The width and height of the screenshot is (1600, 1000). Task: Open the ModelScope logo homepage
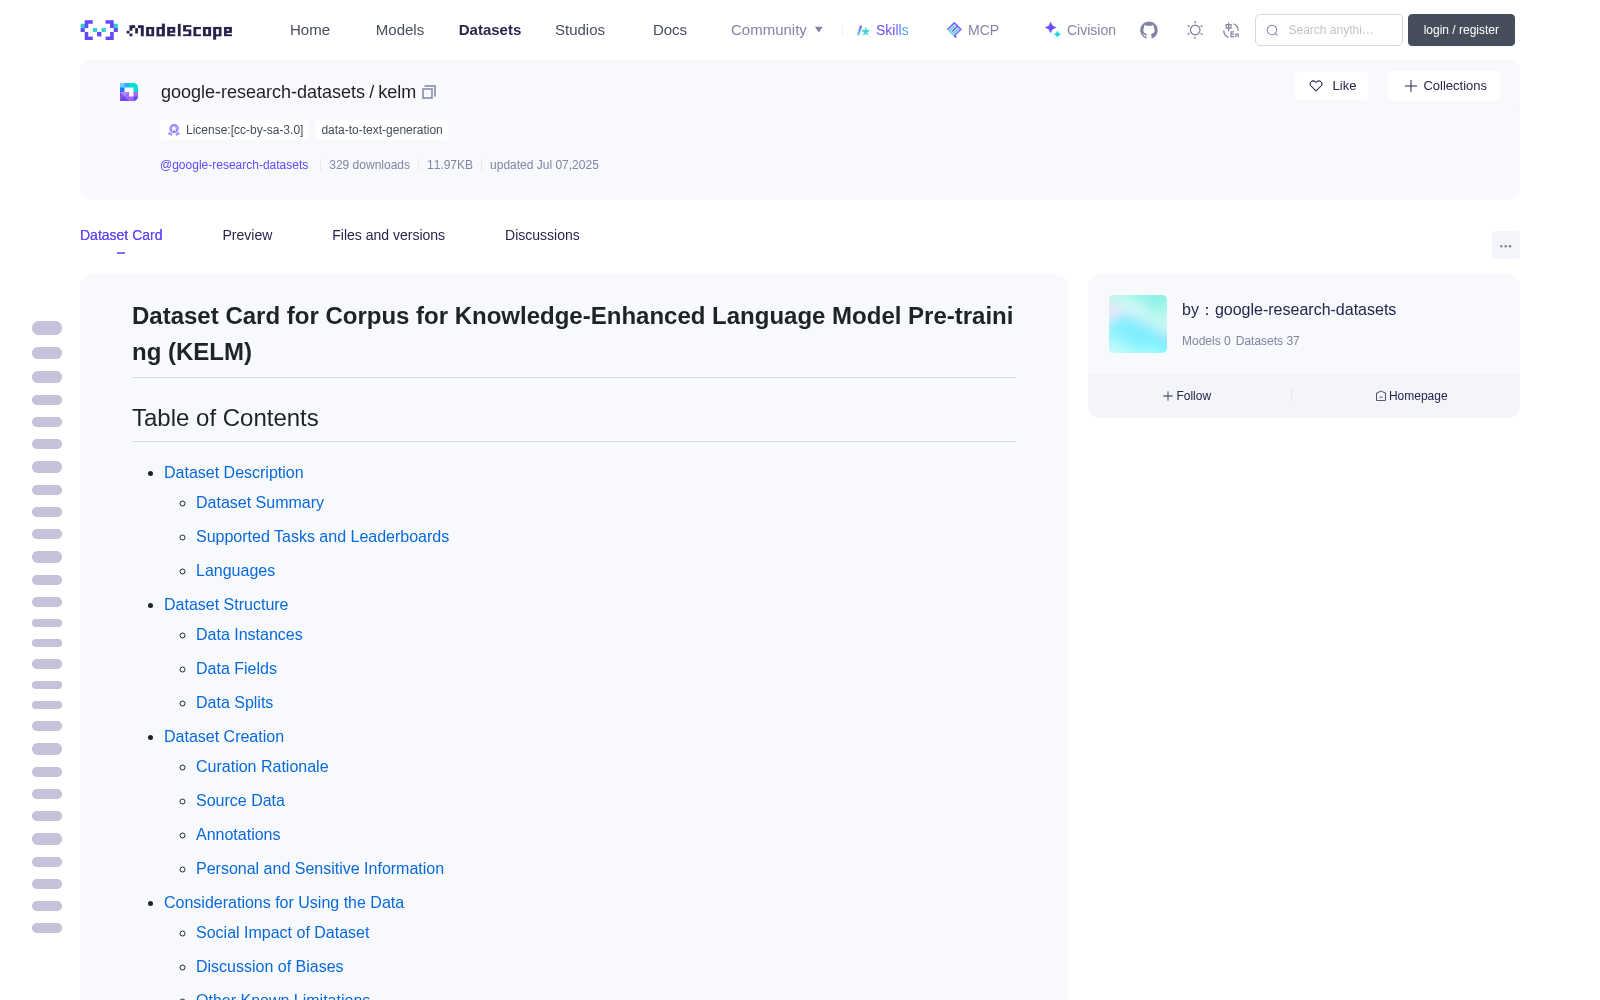coord(156,30)
